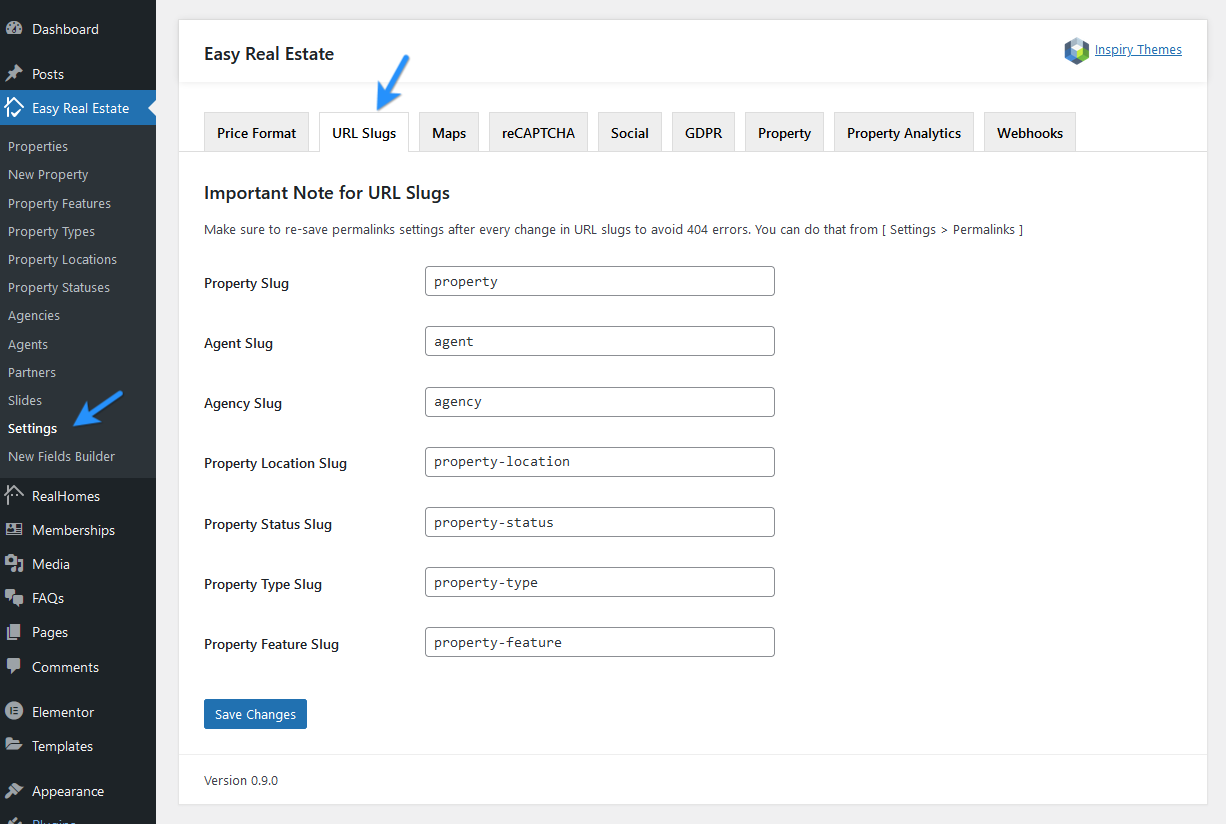The image size is (1226, 824).
Task: Open Settings in the sidebar submenu
Action: [x=33, y=428]
